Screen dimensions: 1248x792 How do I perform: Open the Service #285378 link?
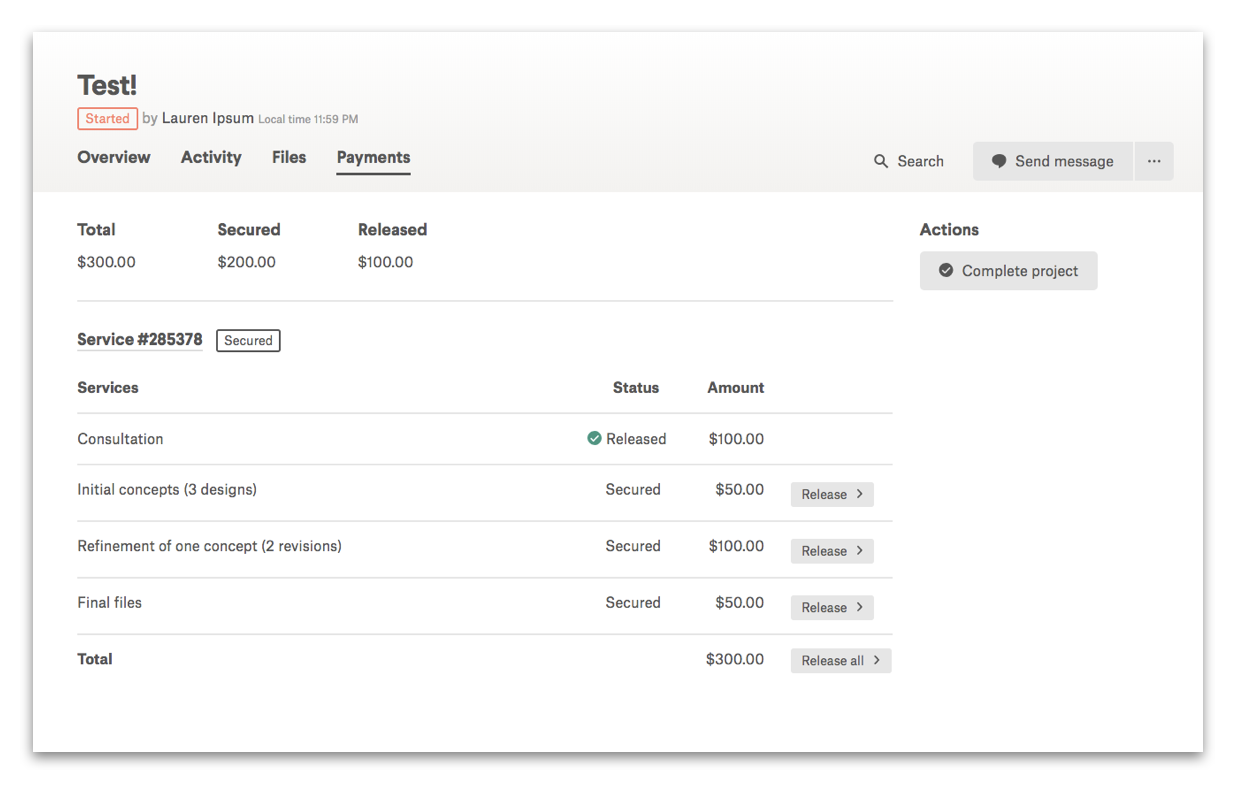click(140, 340)
